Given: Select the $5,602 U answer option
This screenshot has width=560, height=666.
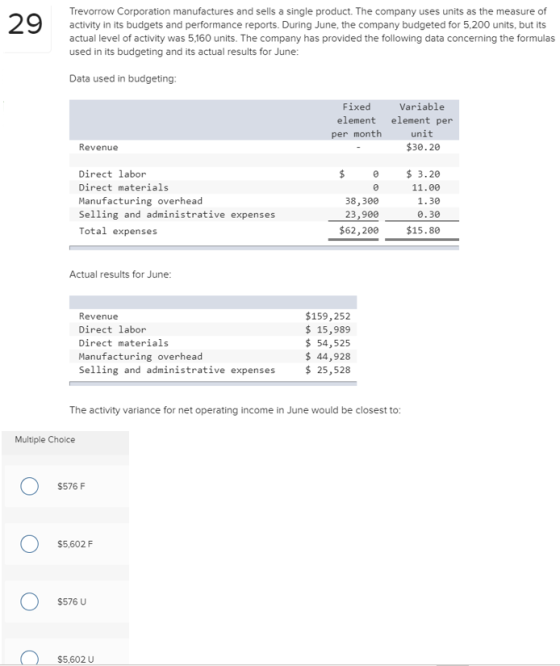Looking at the screenshot, I should click(29, 658).
